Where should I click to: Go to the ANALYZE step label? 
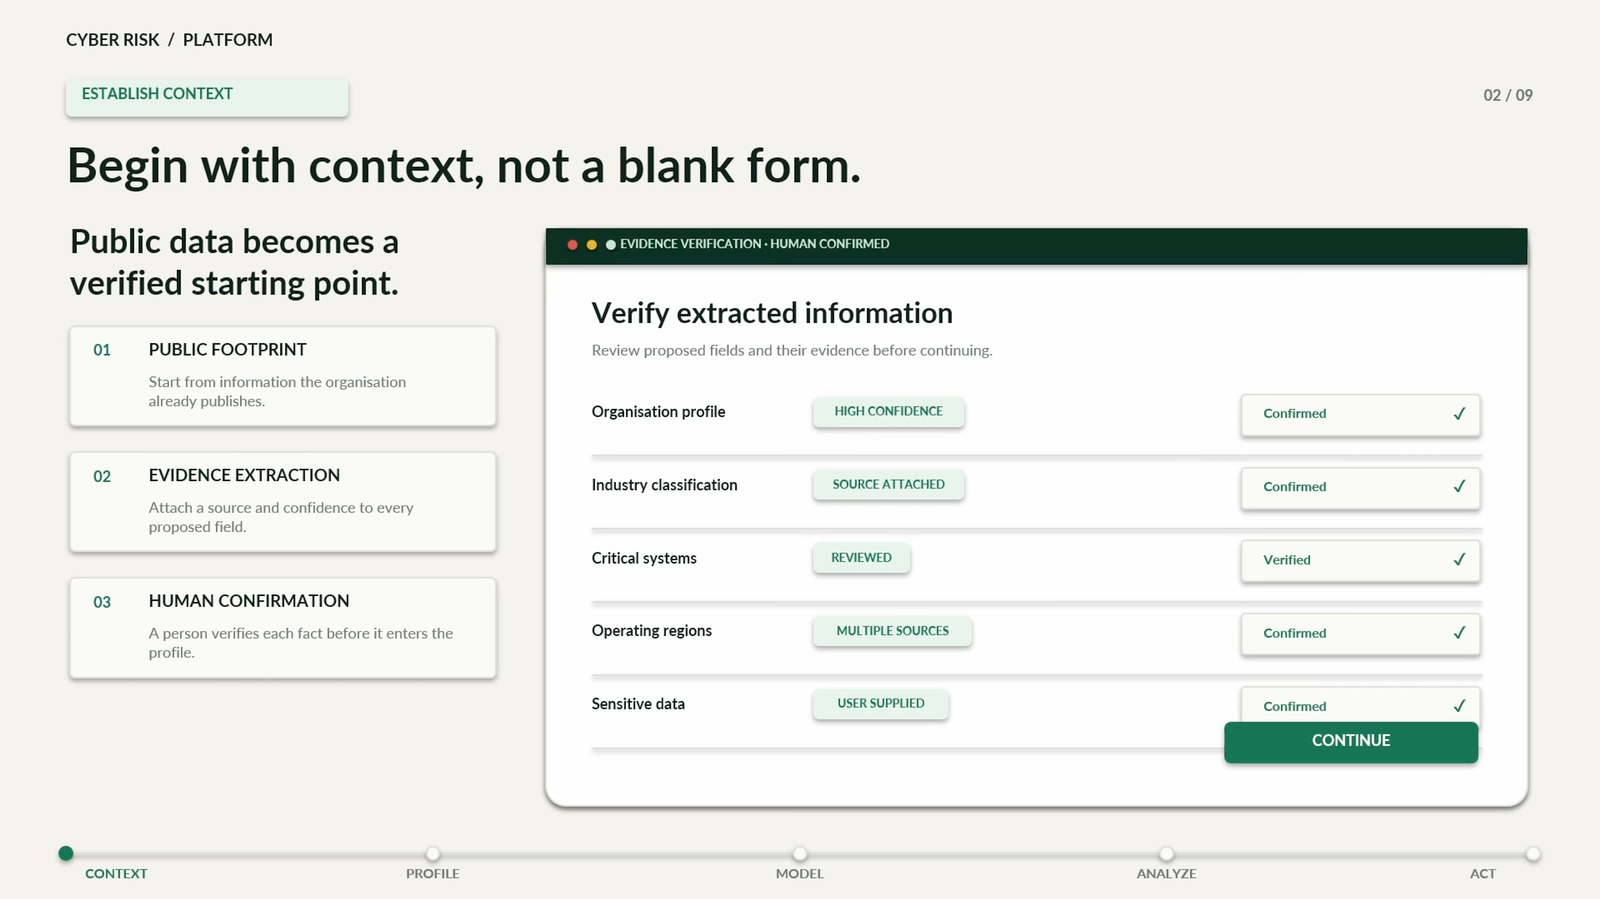click(1166, 873)
